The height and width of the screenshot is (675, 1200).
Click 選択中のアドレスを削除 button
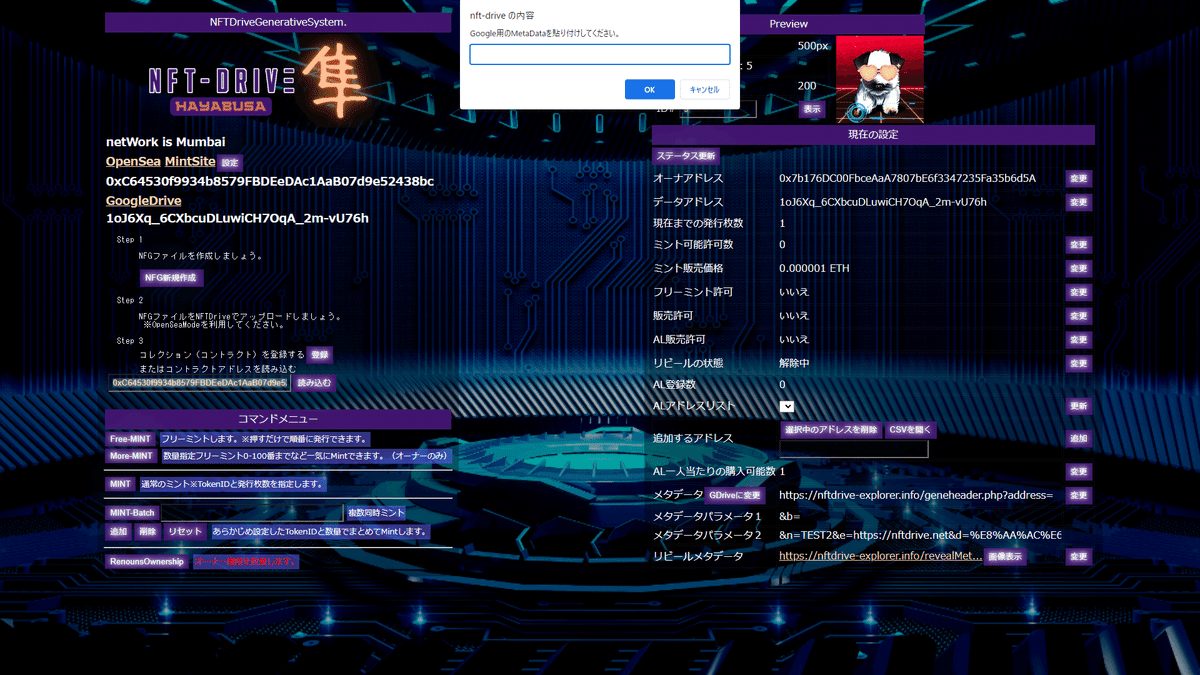[830, 430]
